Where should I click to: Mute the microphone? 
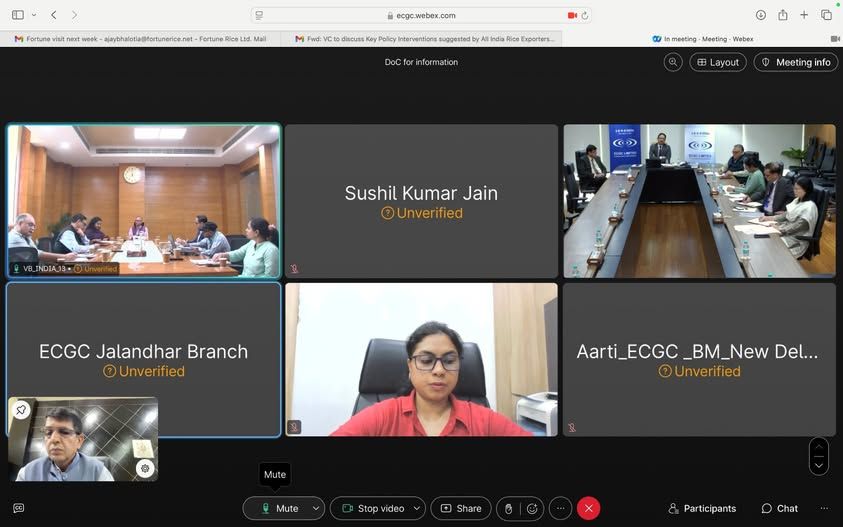pos(279,508)
